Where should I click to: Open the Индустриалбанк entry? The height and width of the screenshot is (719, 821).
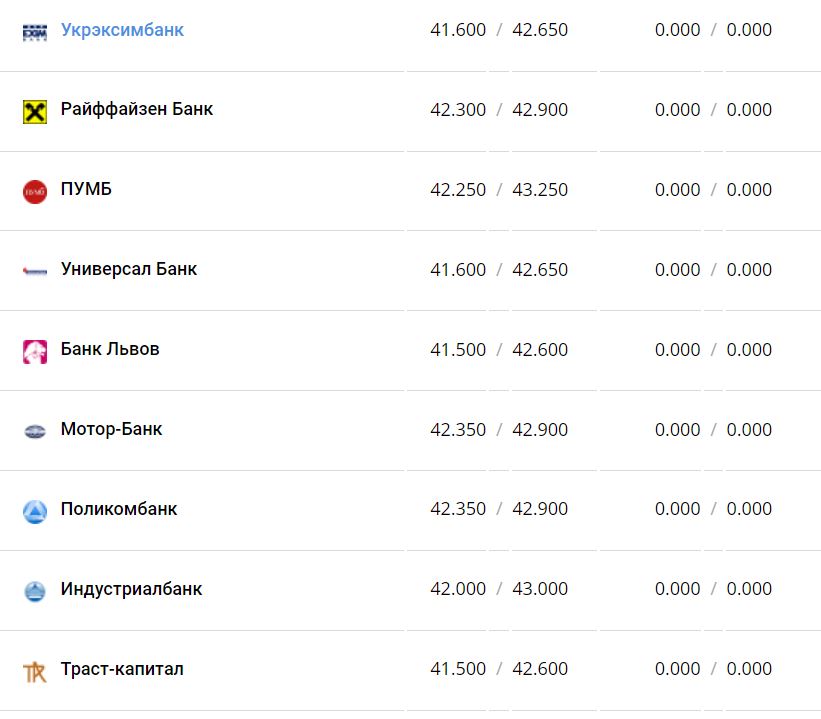point(131,589)
